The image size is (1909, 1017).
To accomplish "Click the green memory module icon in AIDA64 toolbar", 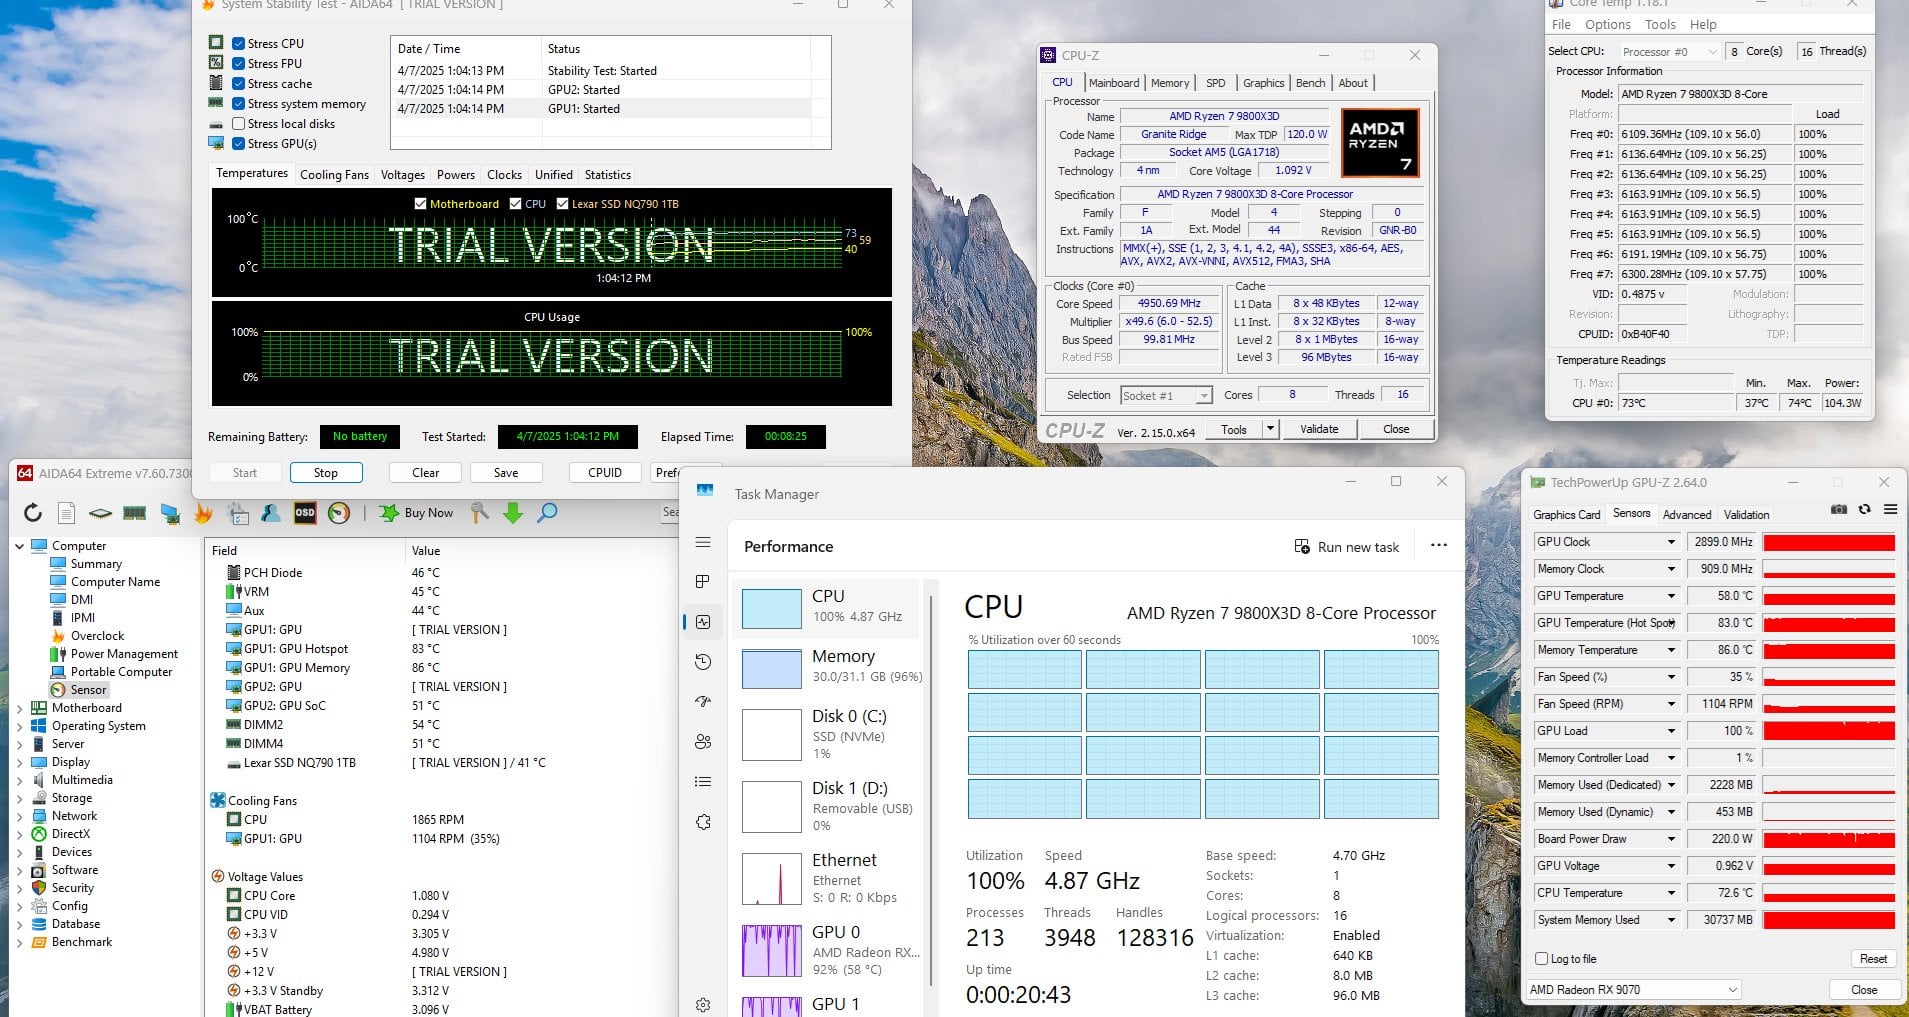I will (x=134, y=513).
